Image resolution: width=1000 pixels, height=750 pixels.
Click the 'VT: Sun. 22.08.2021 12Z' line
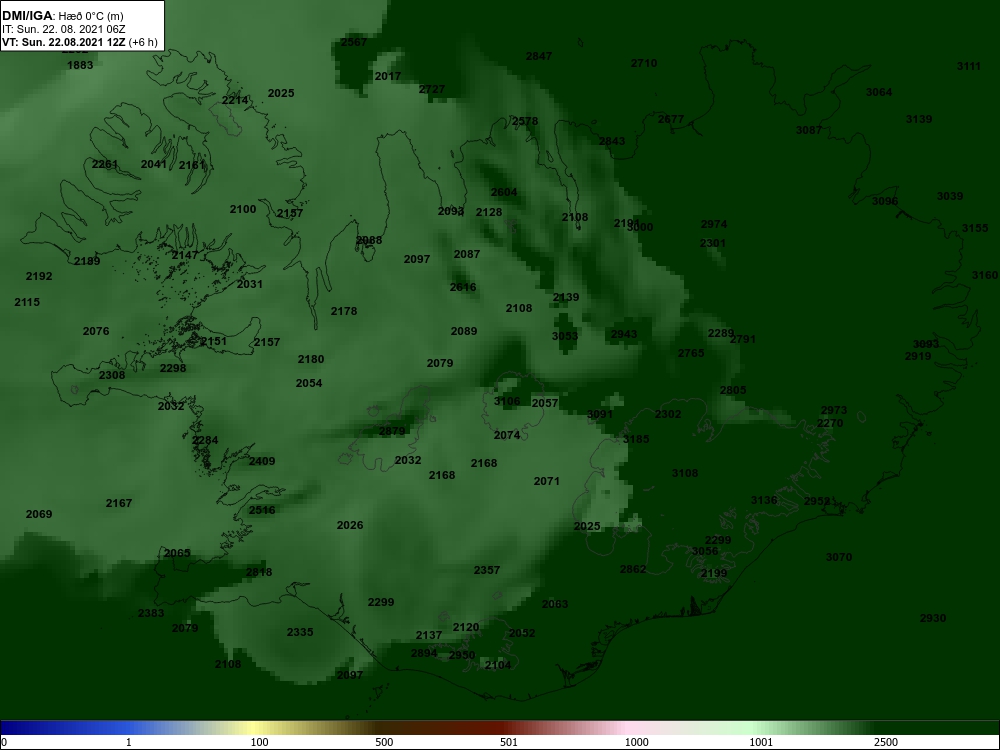(64, 43)
